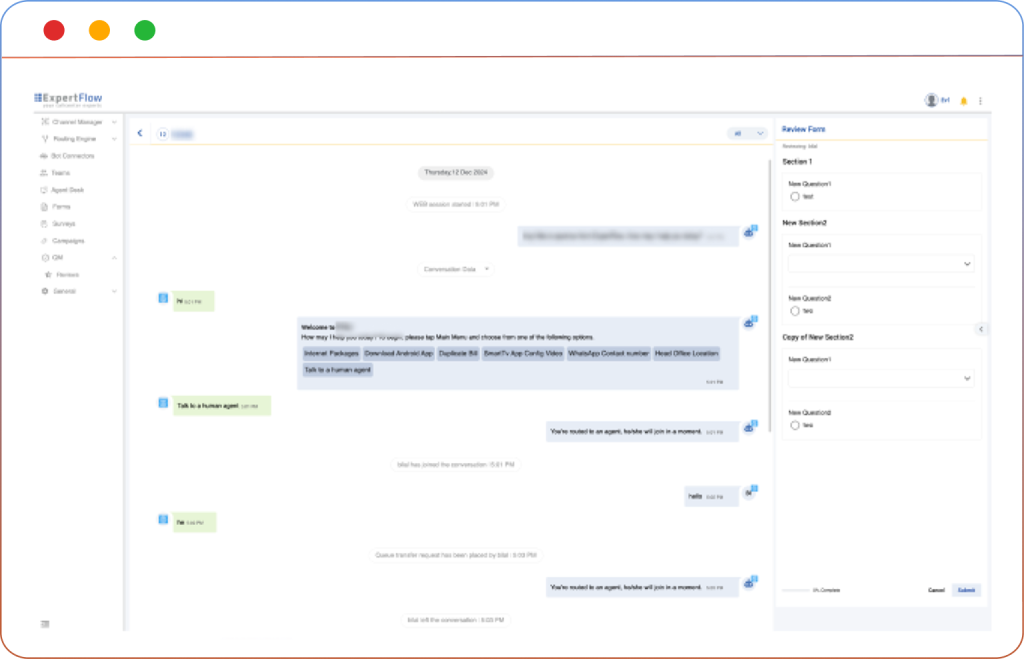Select the radio option under New Section2 Question2

795,311
